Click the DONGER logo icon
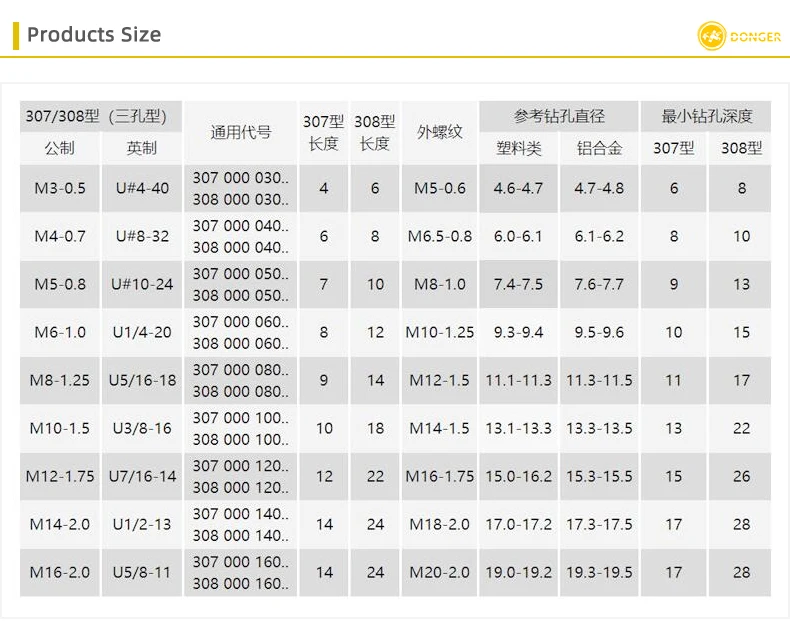The image size is (790, 621). 711,36
